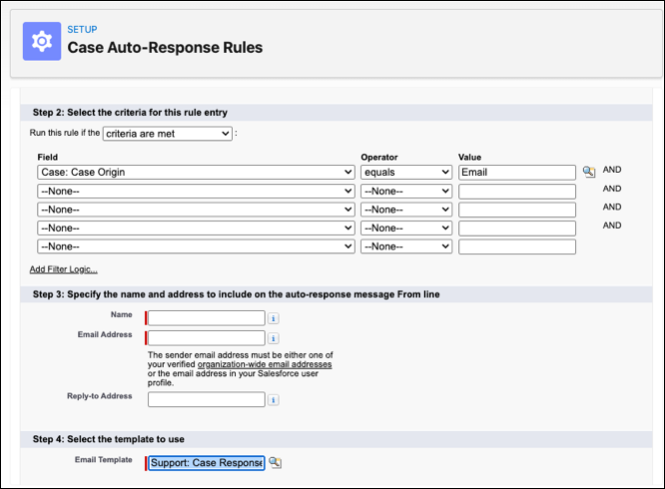The image size is (665, 489).
Task: Open the fourth row Field dropdown
Action: pos(196,228)
